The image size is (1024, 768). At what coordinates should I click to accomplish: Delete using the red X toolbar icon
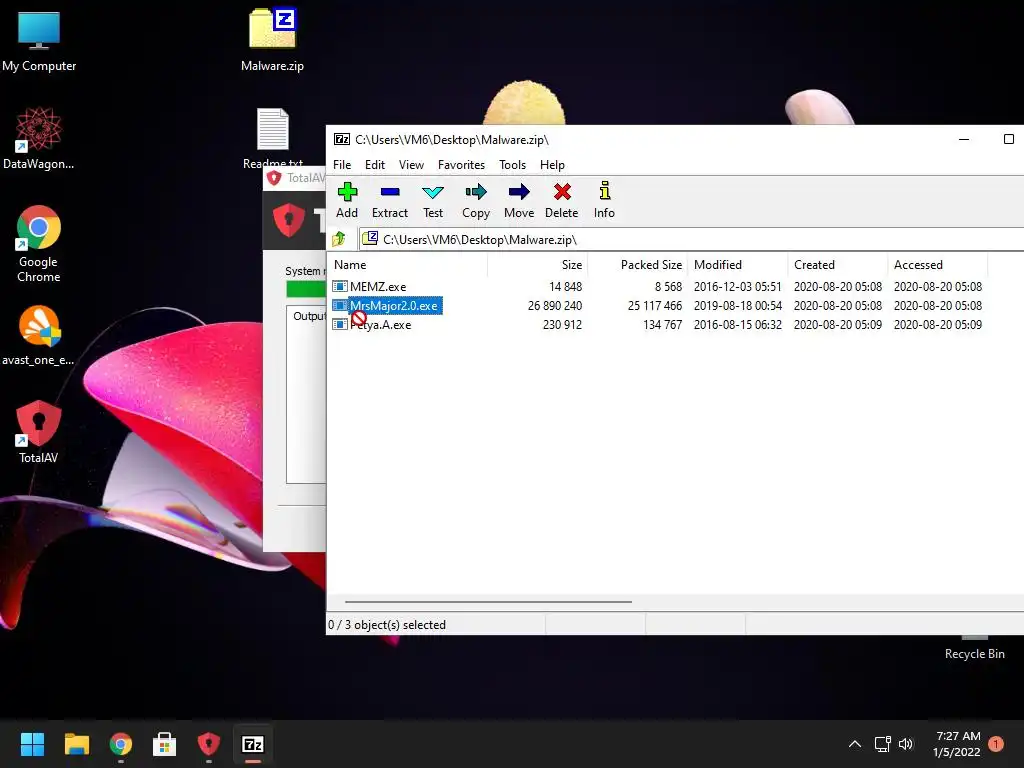562,200
